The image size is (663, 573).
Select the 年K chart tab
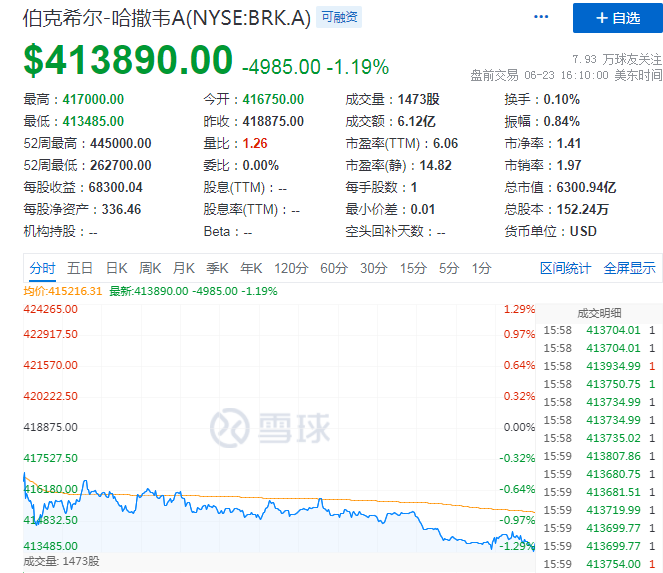[251, 268]
